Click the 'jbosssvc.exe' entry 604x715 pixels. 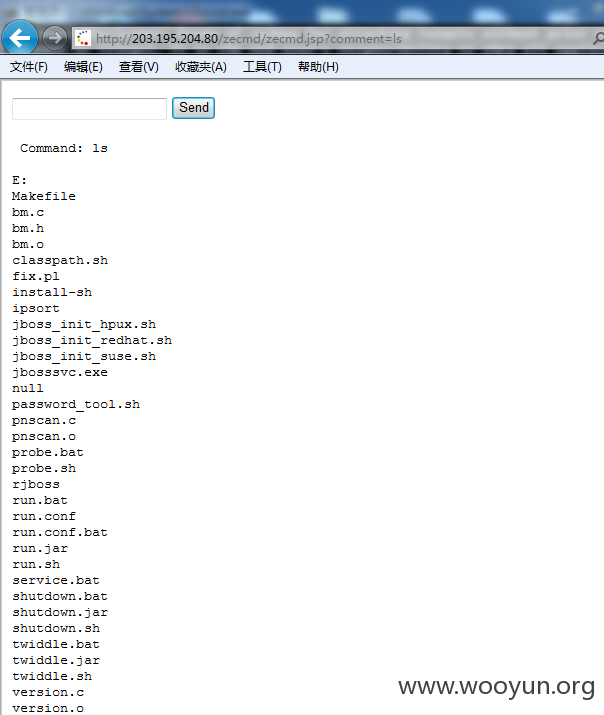click(x=60, y=372)
